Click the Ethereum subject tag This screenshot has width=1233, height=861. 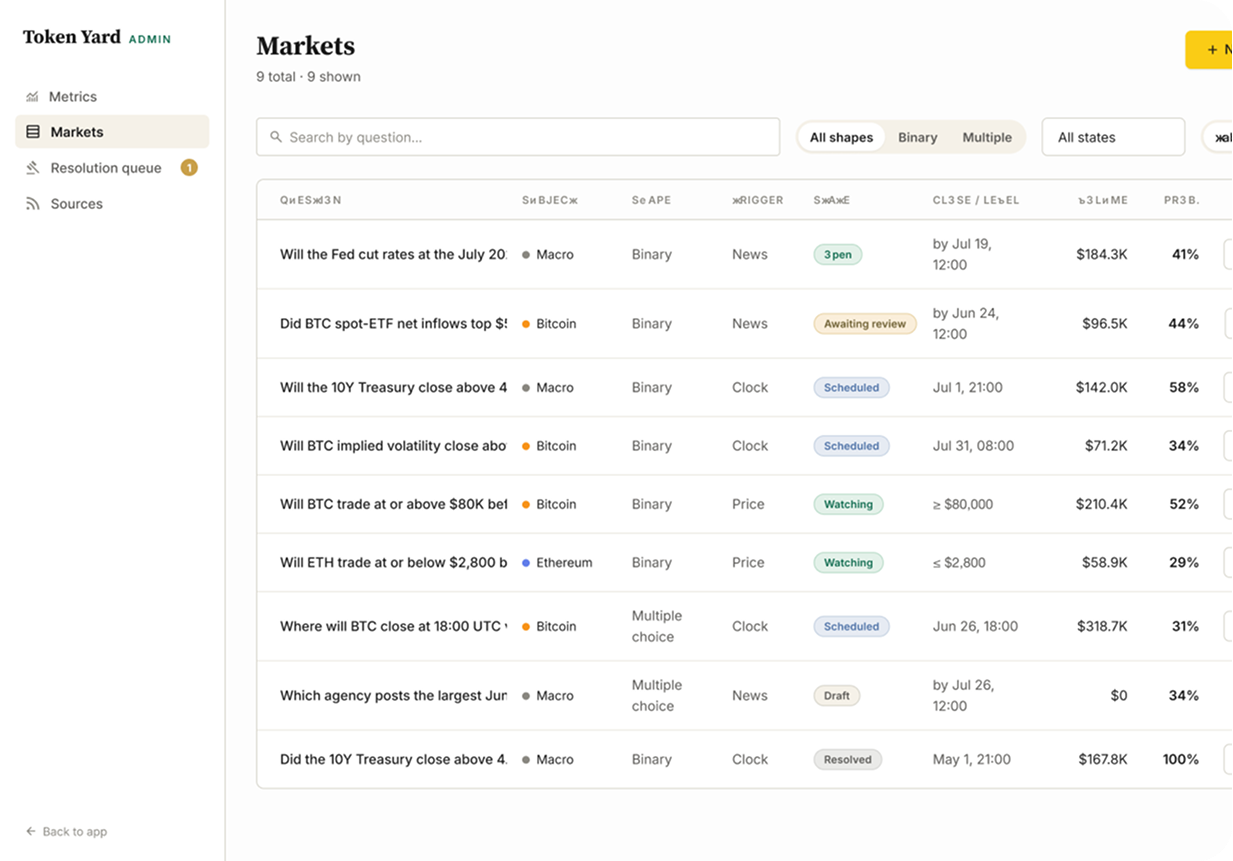tap(557, 563)
